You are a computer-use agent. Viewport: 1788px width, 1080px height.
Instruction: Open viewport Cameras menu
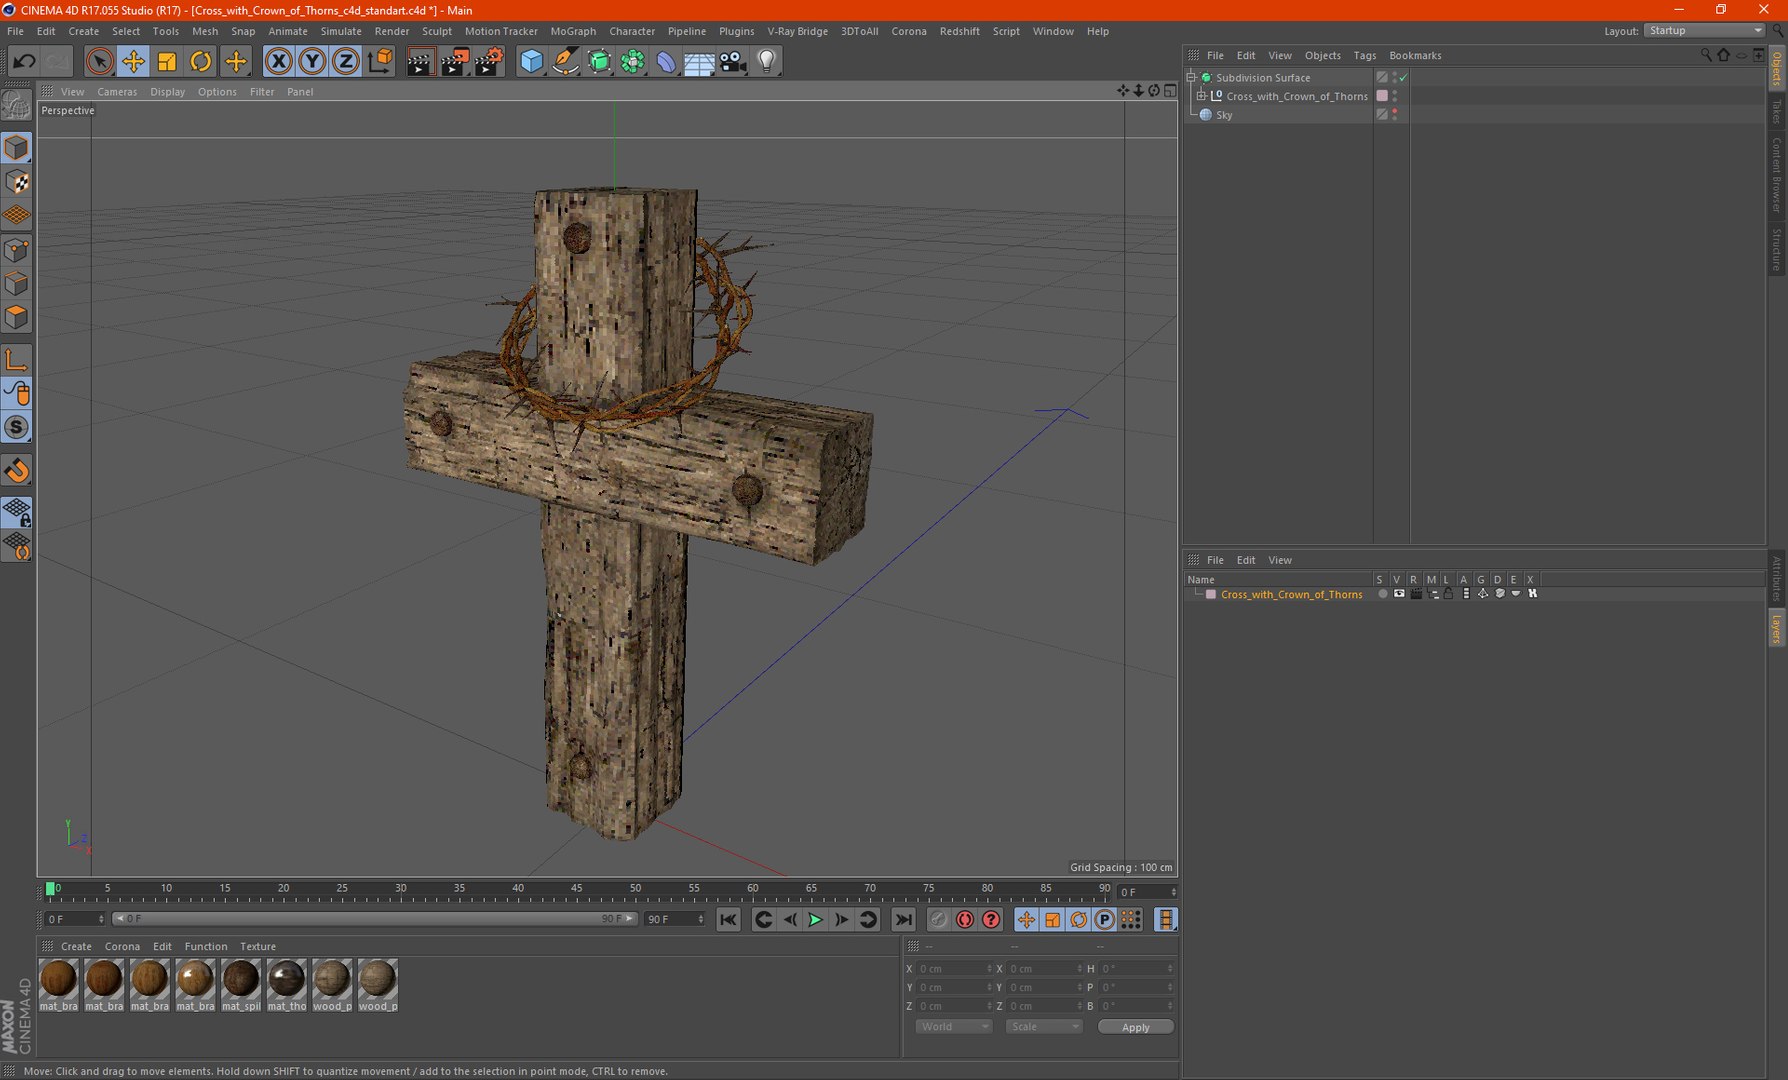[117, 92]
